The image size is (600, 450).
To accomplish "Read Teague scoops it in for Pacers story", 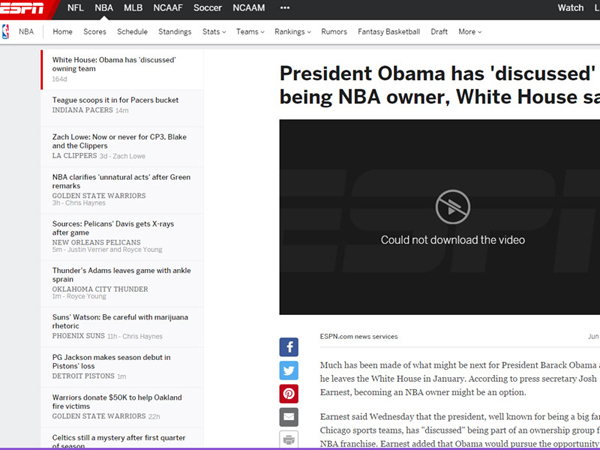I will point(115,100).
